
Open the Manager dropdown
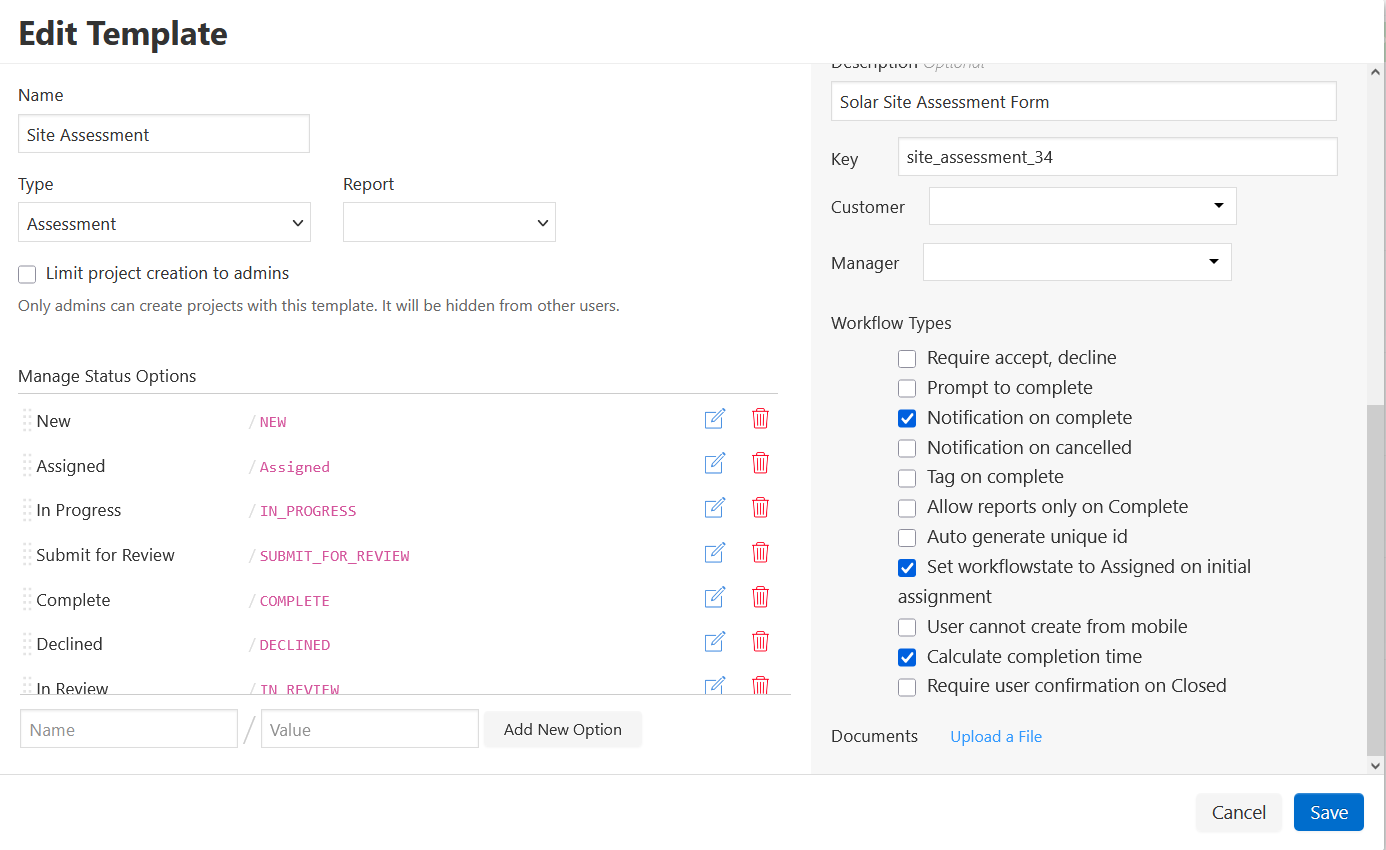pos(1077,262)
